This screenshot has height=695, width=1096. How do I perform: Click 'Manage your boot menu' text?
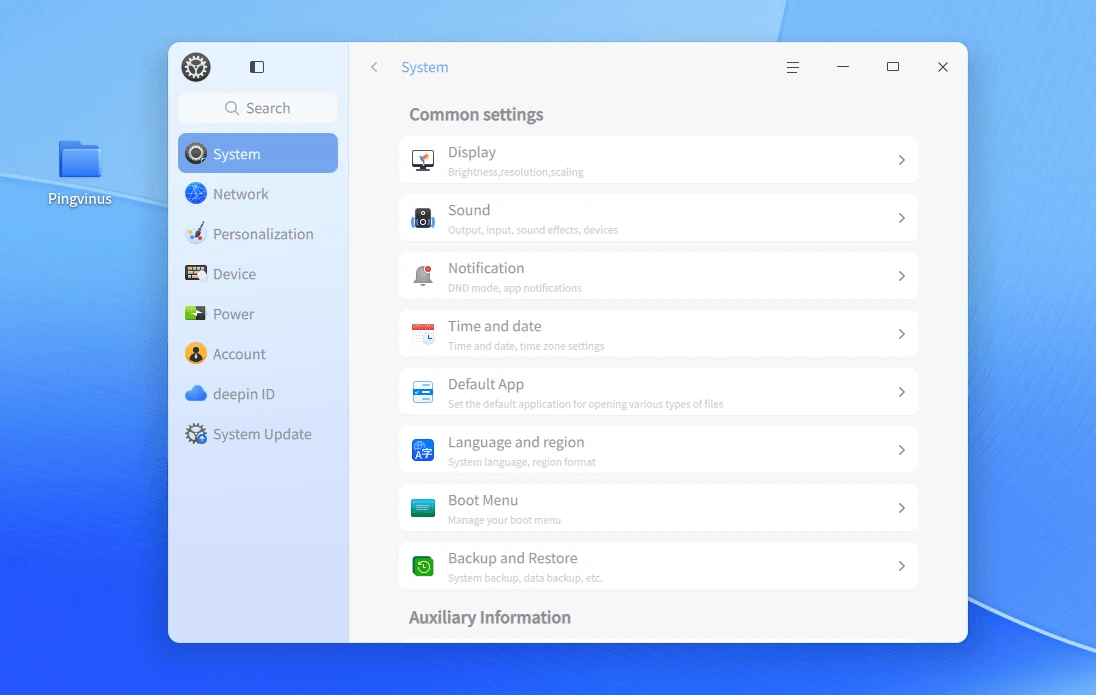(504, 520)
